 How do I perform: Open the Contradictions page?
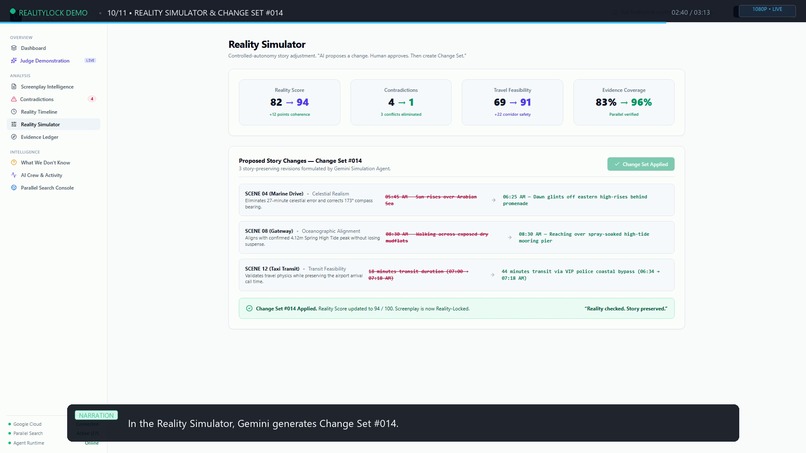[x=53, y=99]
